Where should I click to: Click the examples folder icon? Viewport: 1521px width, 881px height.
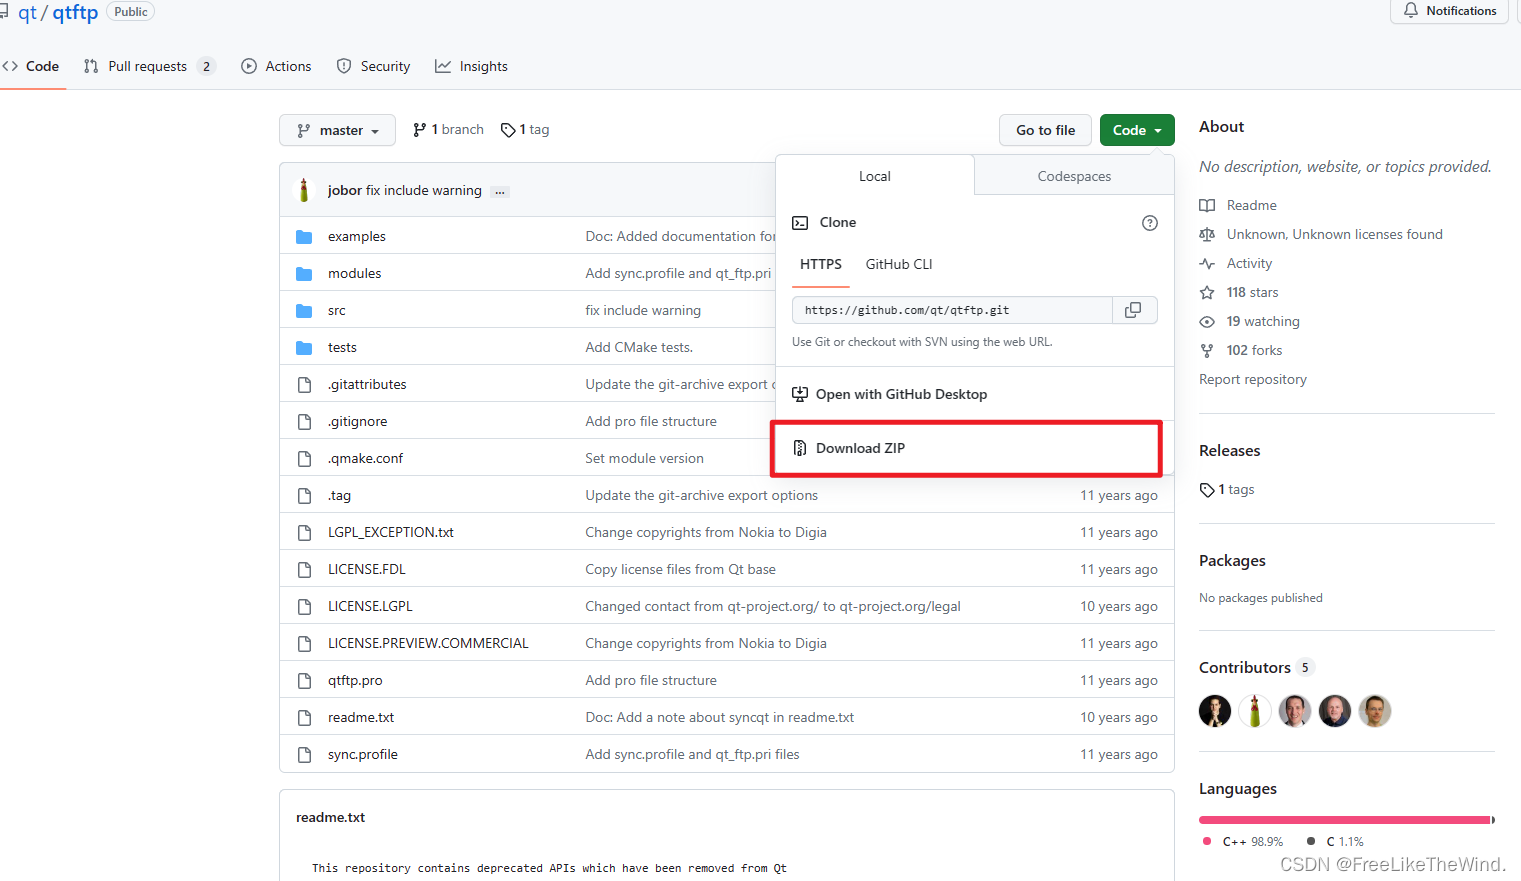tap(304, 237)
